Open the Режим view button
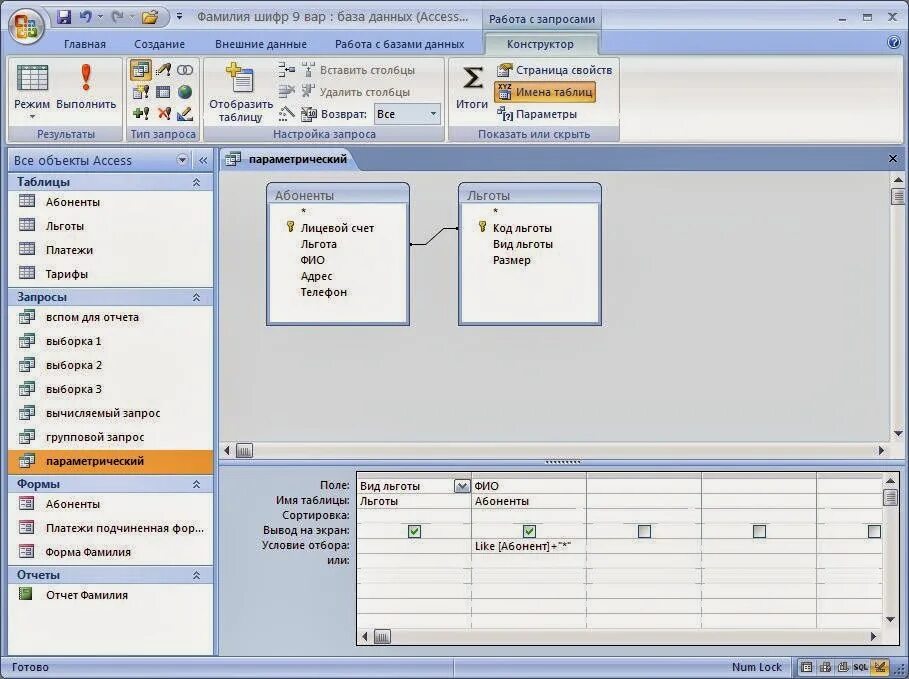The width and height of the screenshot is (909, 679). click(x=32, y=92)
